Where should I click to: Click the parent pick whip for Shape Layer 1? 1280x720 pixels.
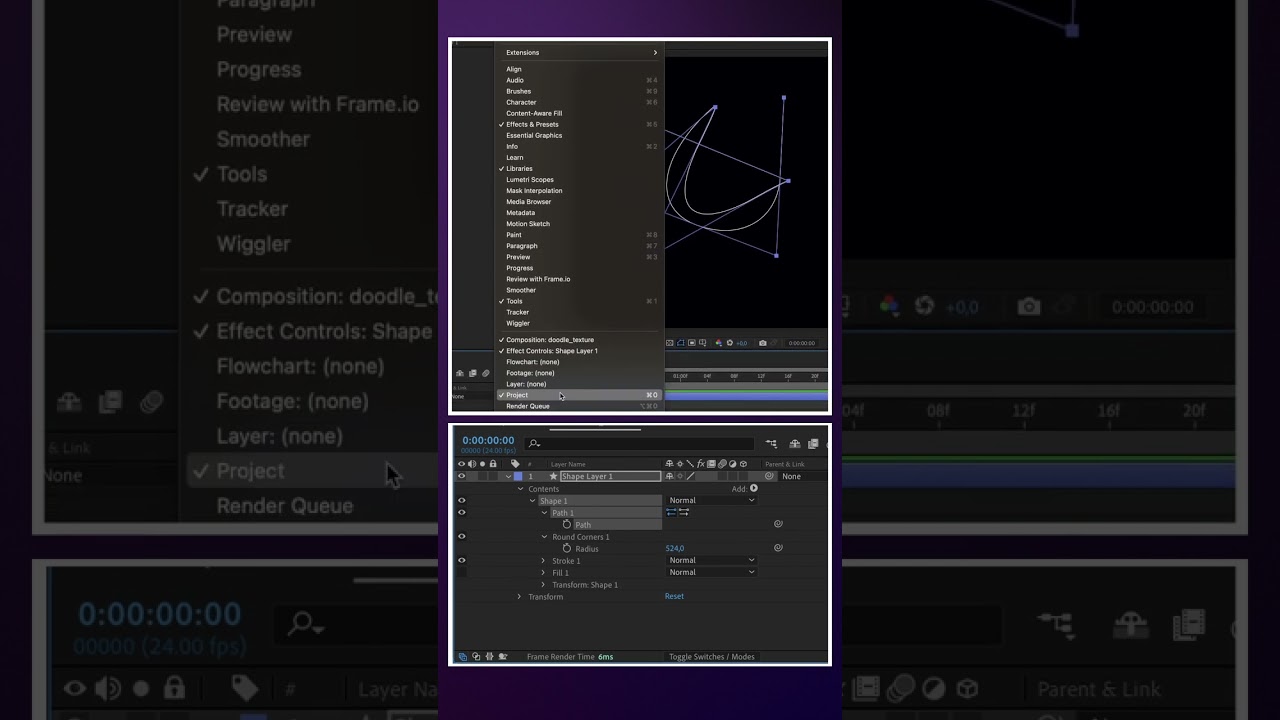[x=769, y=476]
